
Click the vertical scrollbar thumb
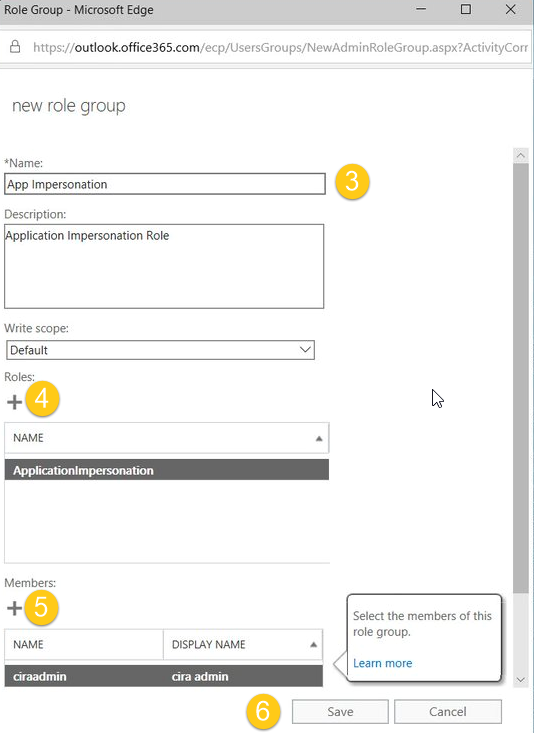pos(521,378)
